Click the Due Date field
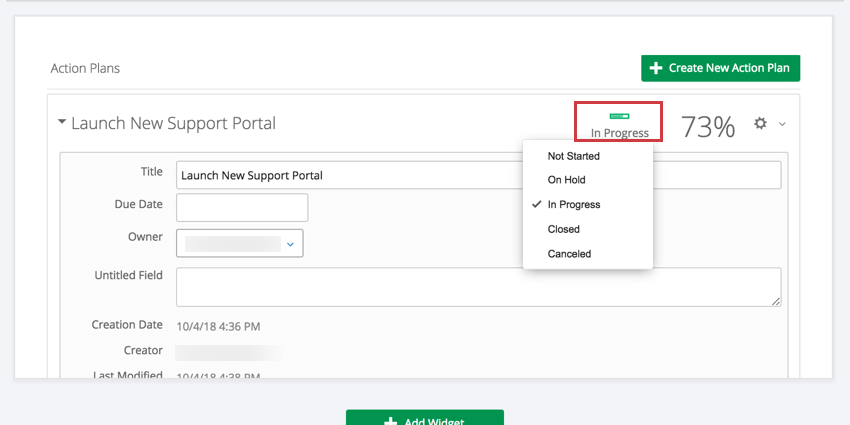Image resolution: width=850 pixels, height=425 pixels. coord(242,208)
